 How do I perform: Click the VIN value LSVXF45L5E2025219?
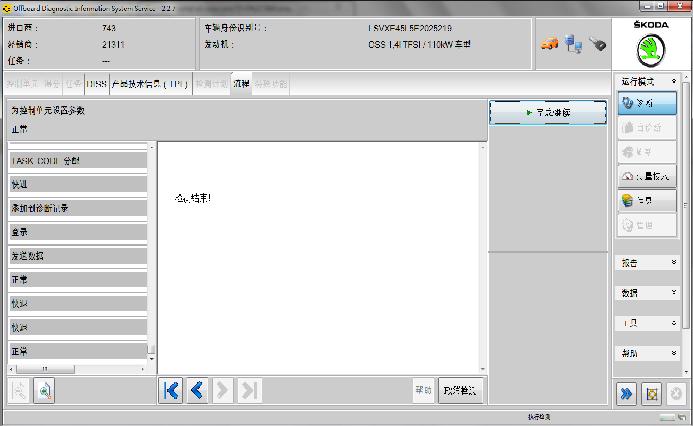[x=410, y=28]
